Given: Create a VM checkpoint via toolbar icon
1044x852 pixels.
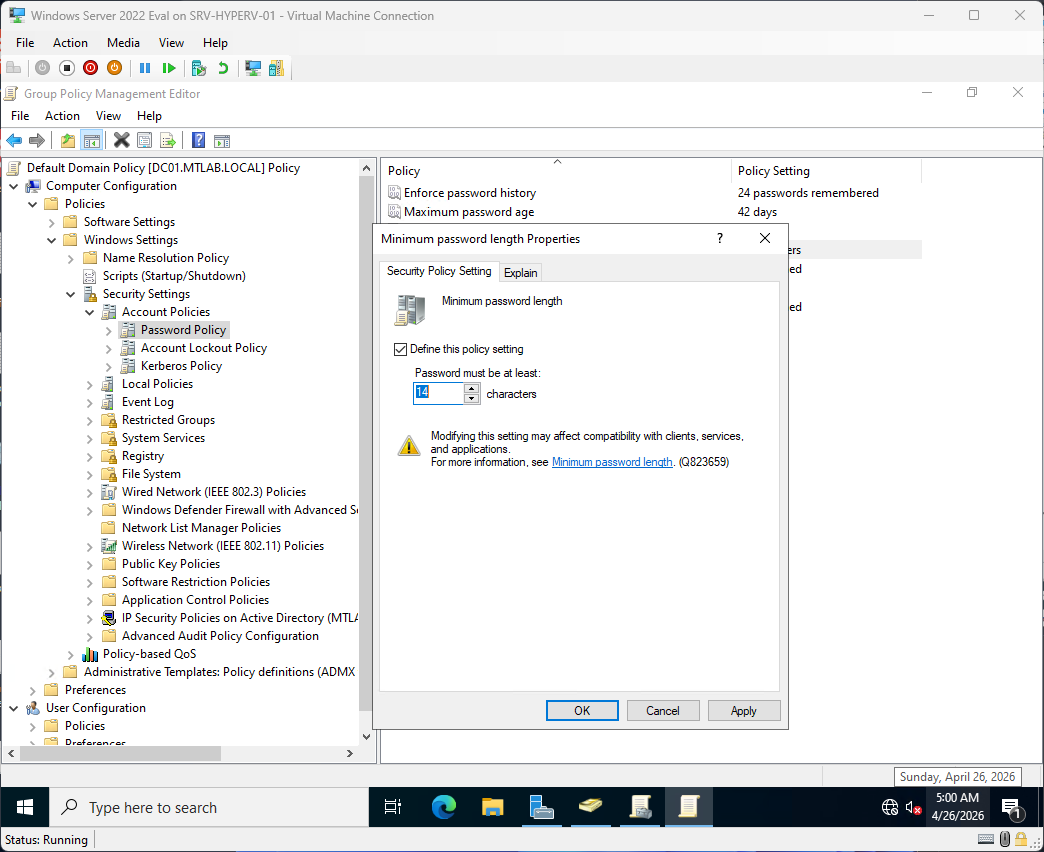Looking at the screenshot, I should [x=198, y=68].
